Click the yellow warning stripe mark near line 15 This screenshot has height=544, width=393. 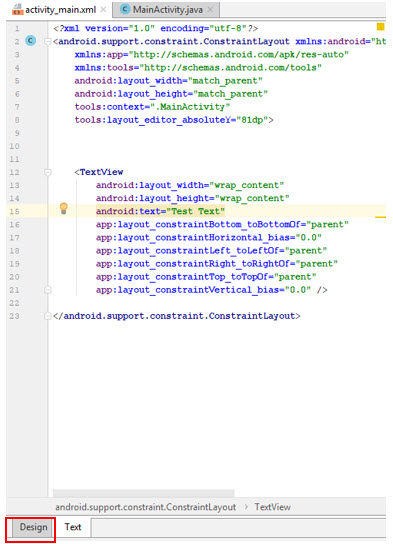coord(381,217)
